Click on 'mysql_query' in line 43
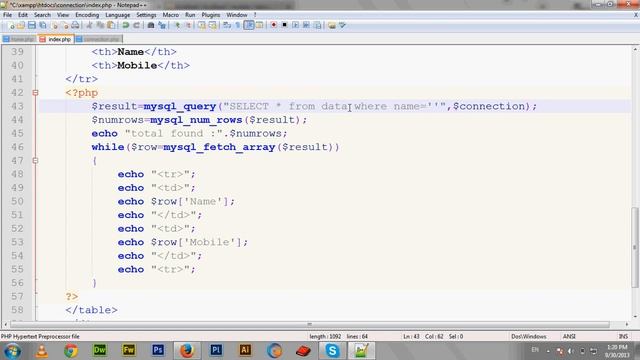 coord(180,106)
